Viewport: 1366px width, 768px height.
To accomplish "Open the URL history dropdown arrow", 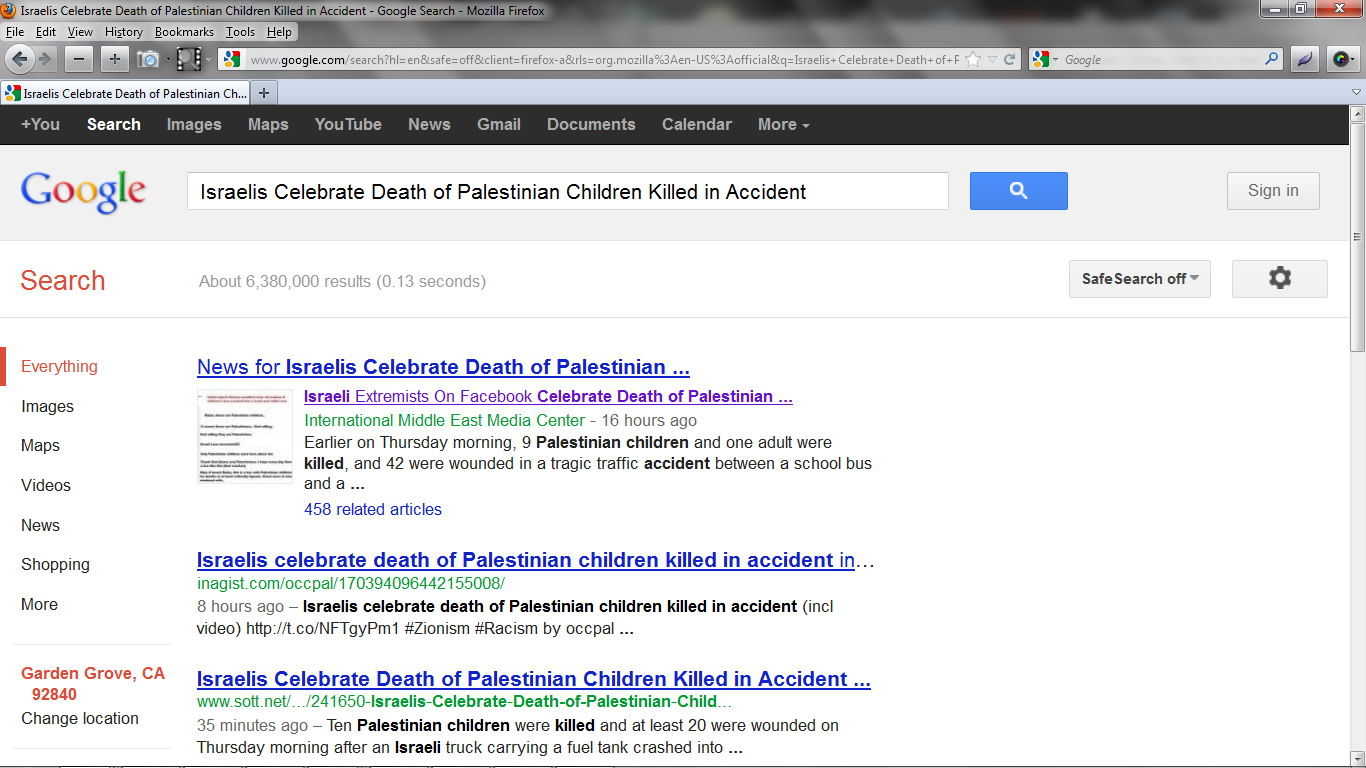I will pyautogui.click(x=992, y=59).
